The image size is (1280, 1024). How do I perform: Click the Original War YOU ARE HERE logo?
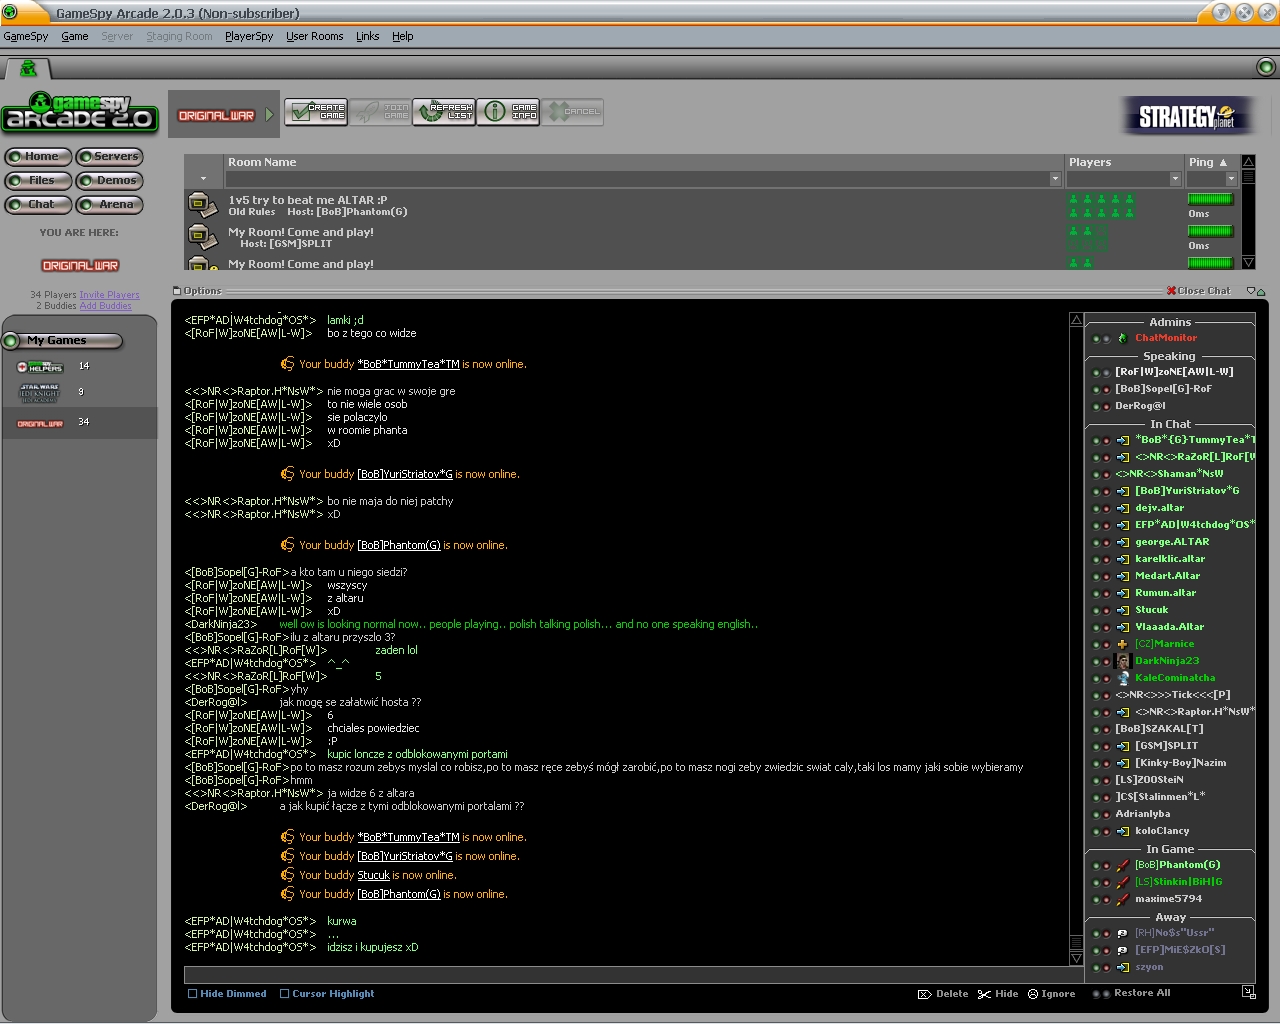pyautogui.click(x=80, y=266)
